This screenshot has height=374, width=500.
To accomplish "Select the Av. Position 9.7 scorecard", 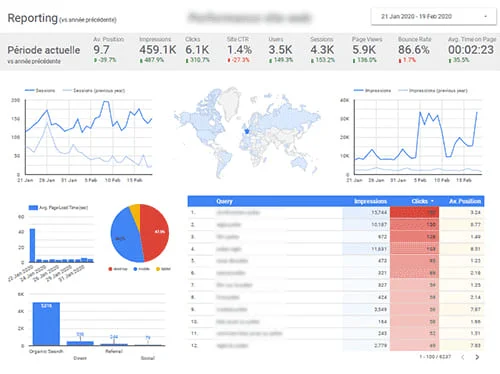I will click(108, 50).
